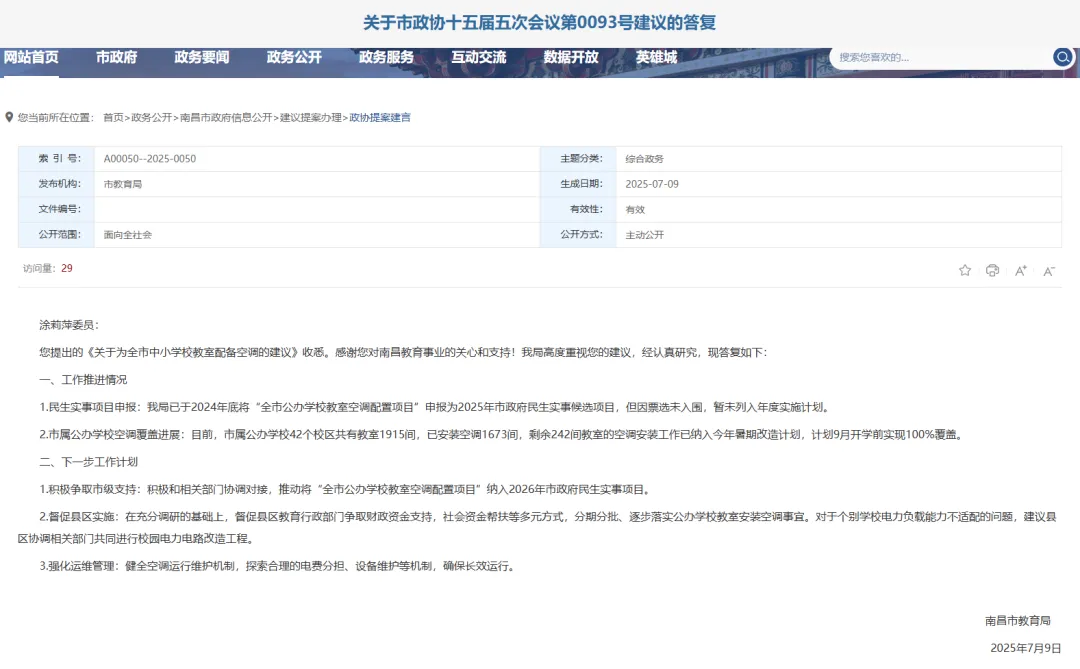Click the signature 南昌市教育局
Screen dimensions: 1080x669
(x=1018, y=621)
